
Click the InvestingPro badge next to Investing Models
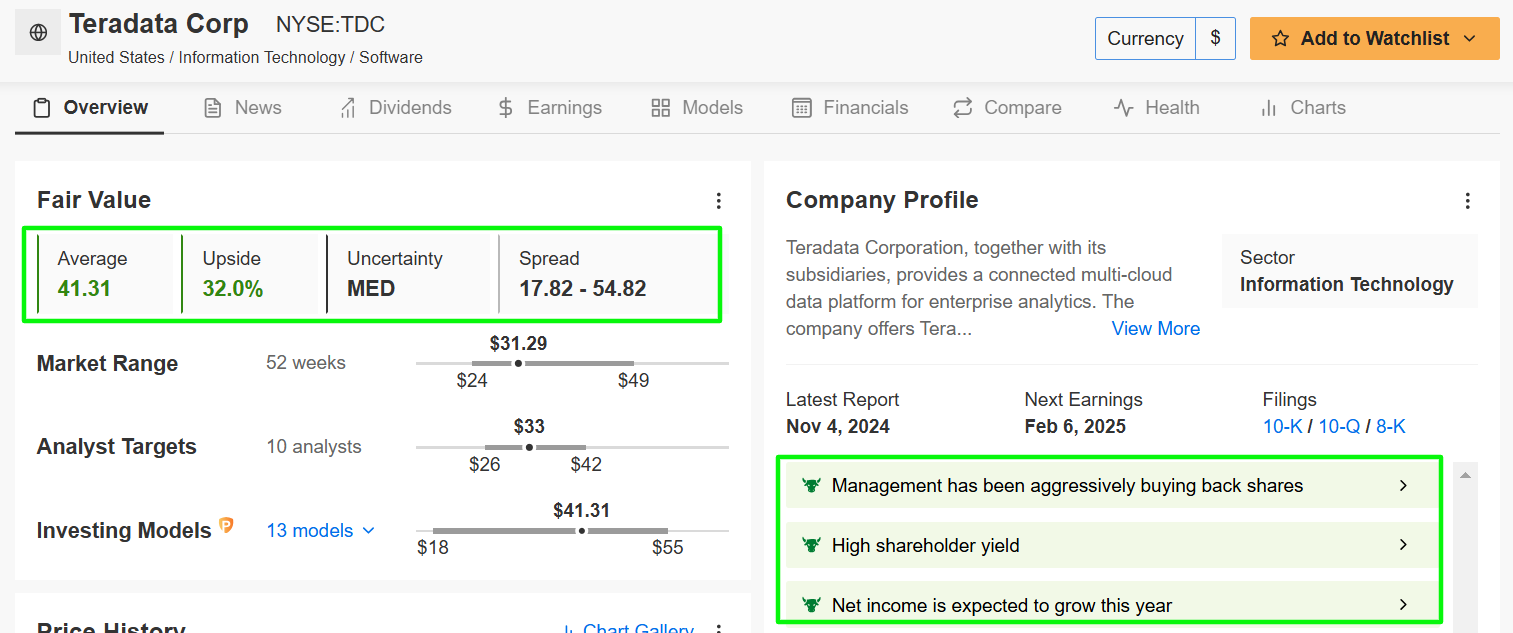click(x=226, y=525)
